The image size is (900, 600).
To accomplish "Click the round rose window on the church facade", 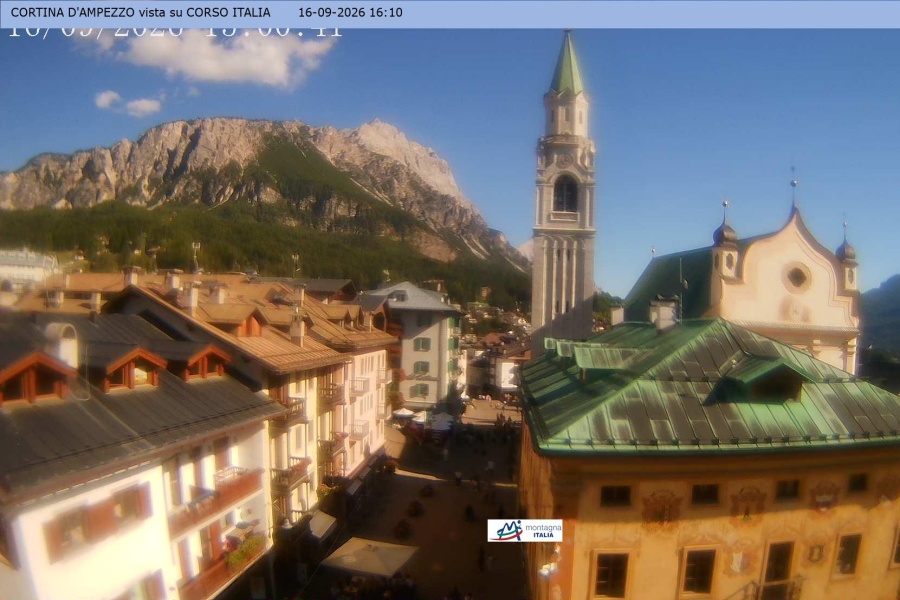I will coord(797,277).
